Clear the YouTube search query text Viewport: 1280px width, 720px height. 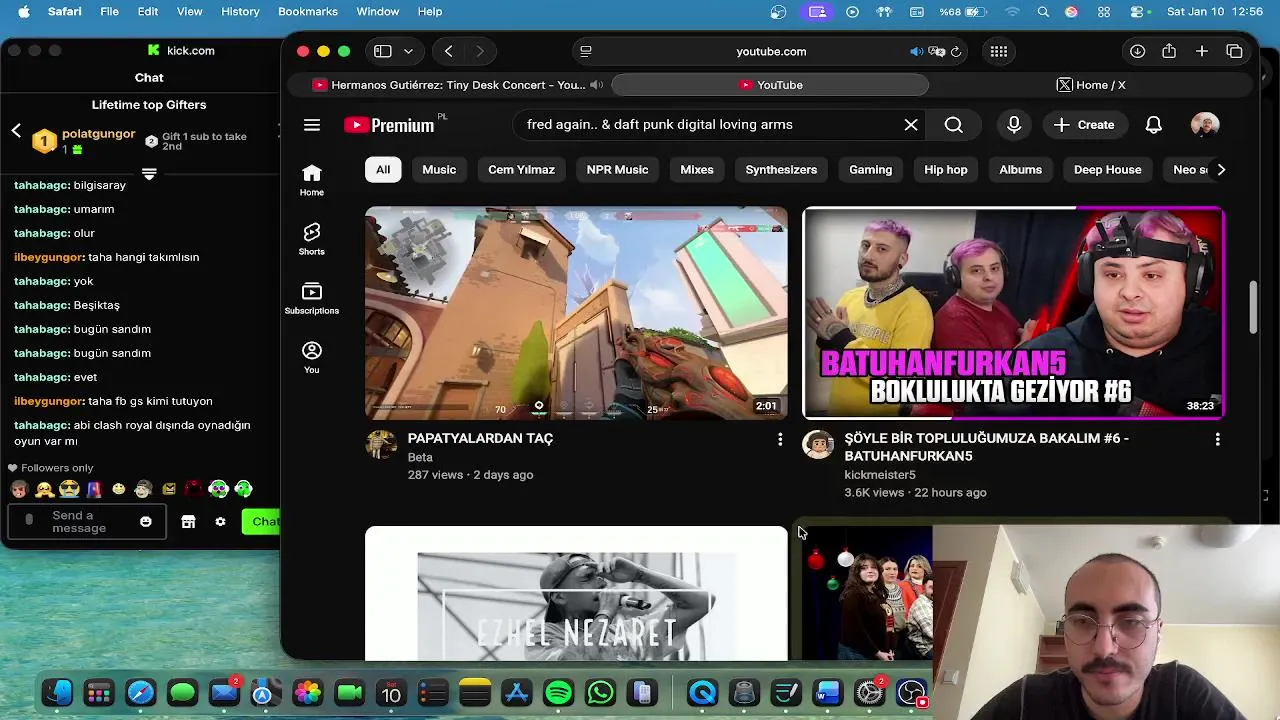coord(911,125)
